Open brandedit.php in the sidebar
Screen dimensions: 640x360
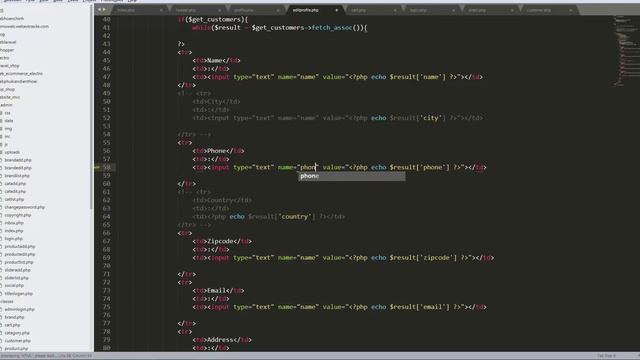(x=18, y=168)
